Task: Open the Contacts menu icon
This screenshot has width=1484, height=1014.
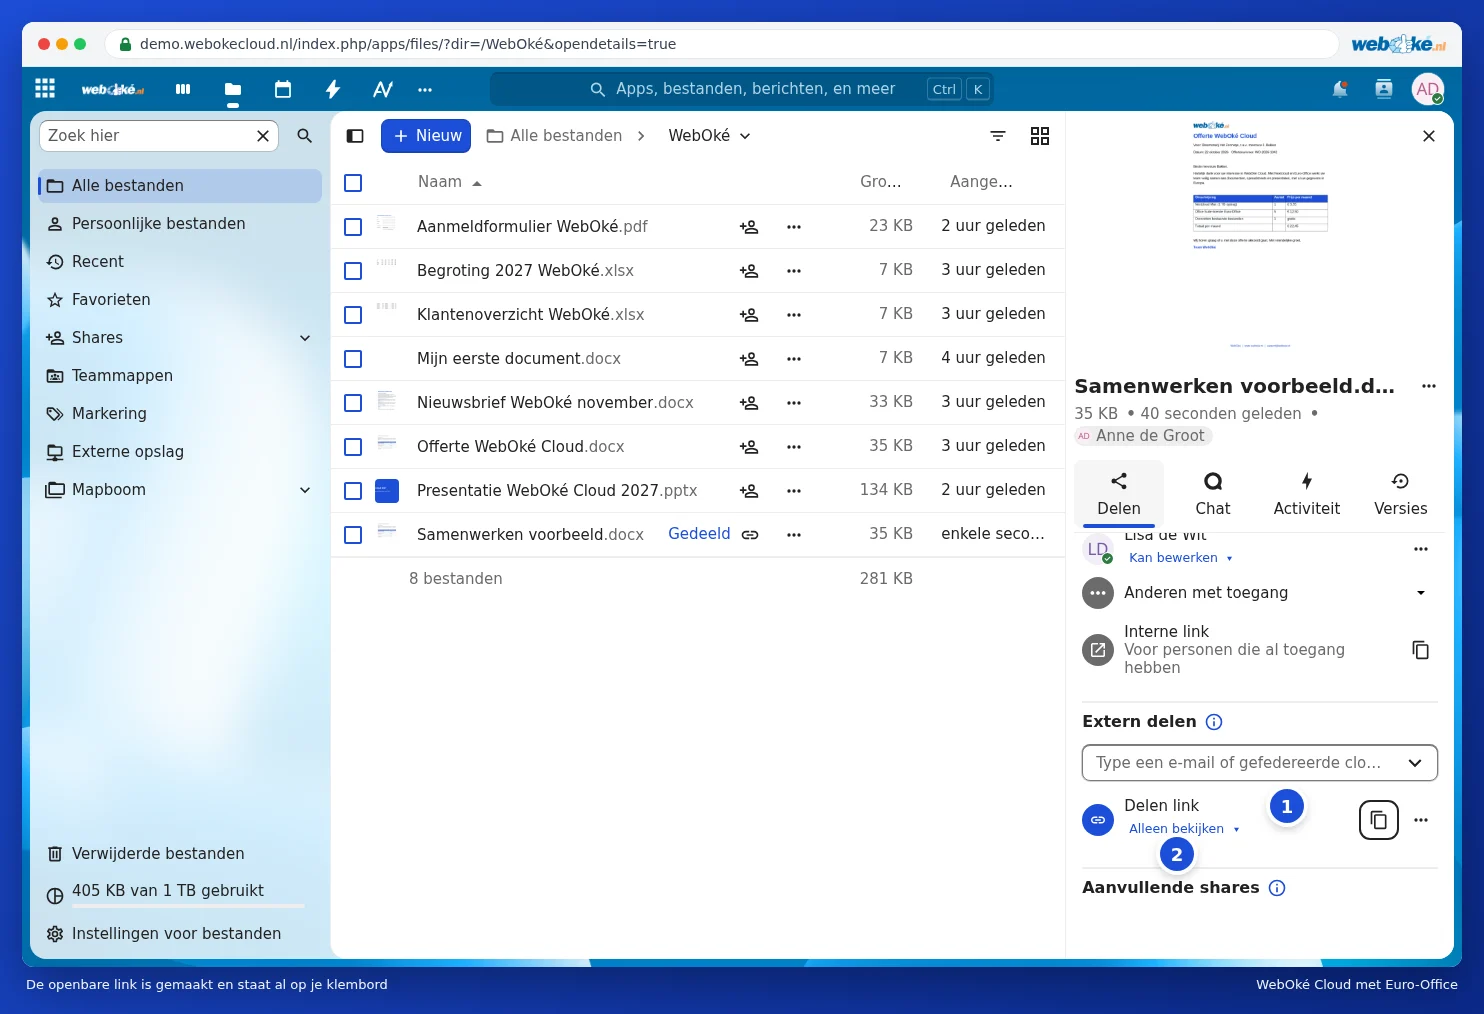Action: point(1384,89)
